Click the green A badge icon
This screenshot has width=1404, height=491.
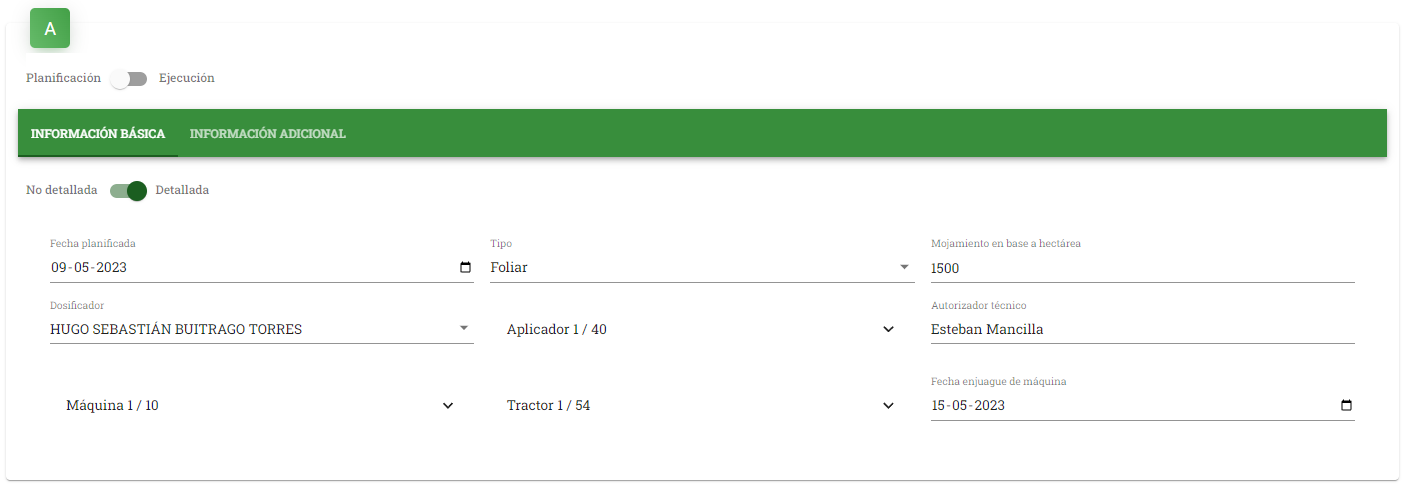[50, 28]
